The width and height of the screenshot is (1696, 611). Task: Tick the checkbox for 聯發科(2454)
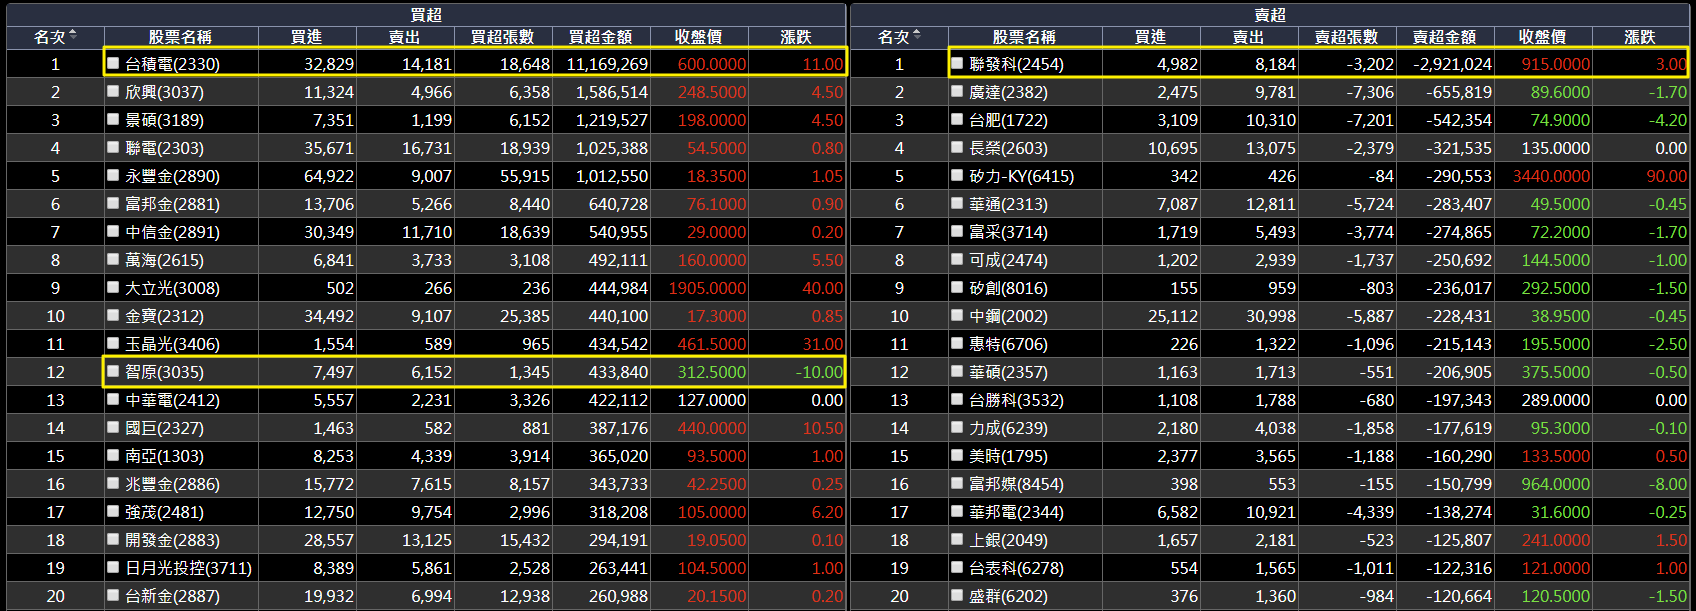pos(957,63)
